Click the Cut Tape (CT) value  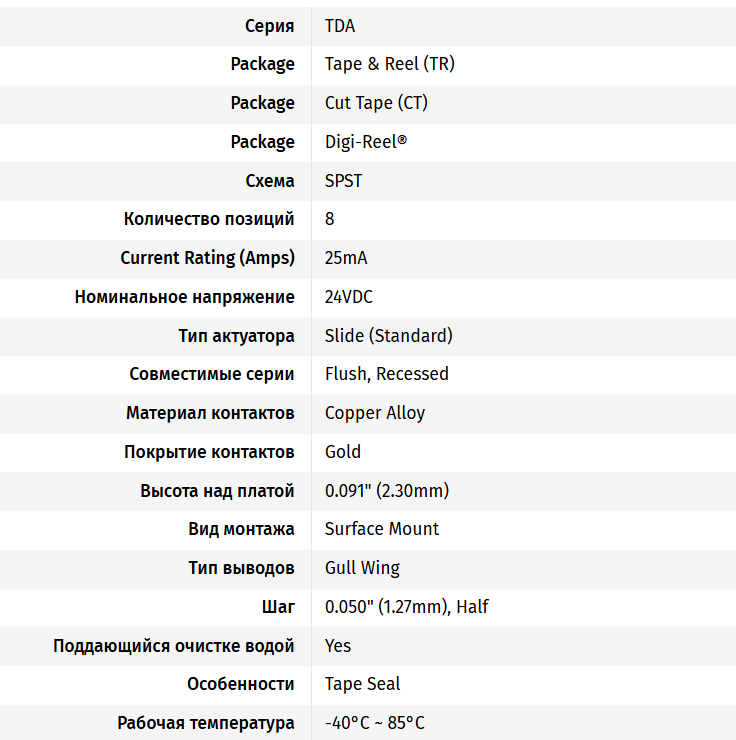tap(376, 103)
